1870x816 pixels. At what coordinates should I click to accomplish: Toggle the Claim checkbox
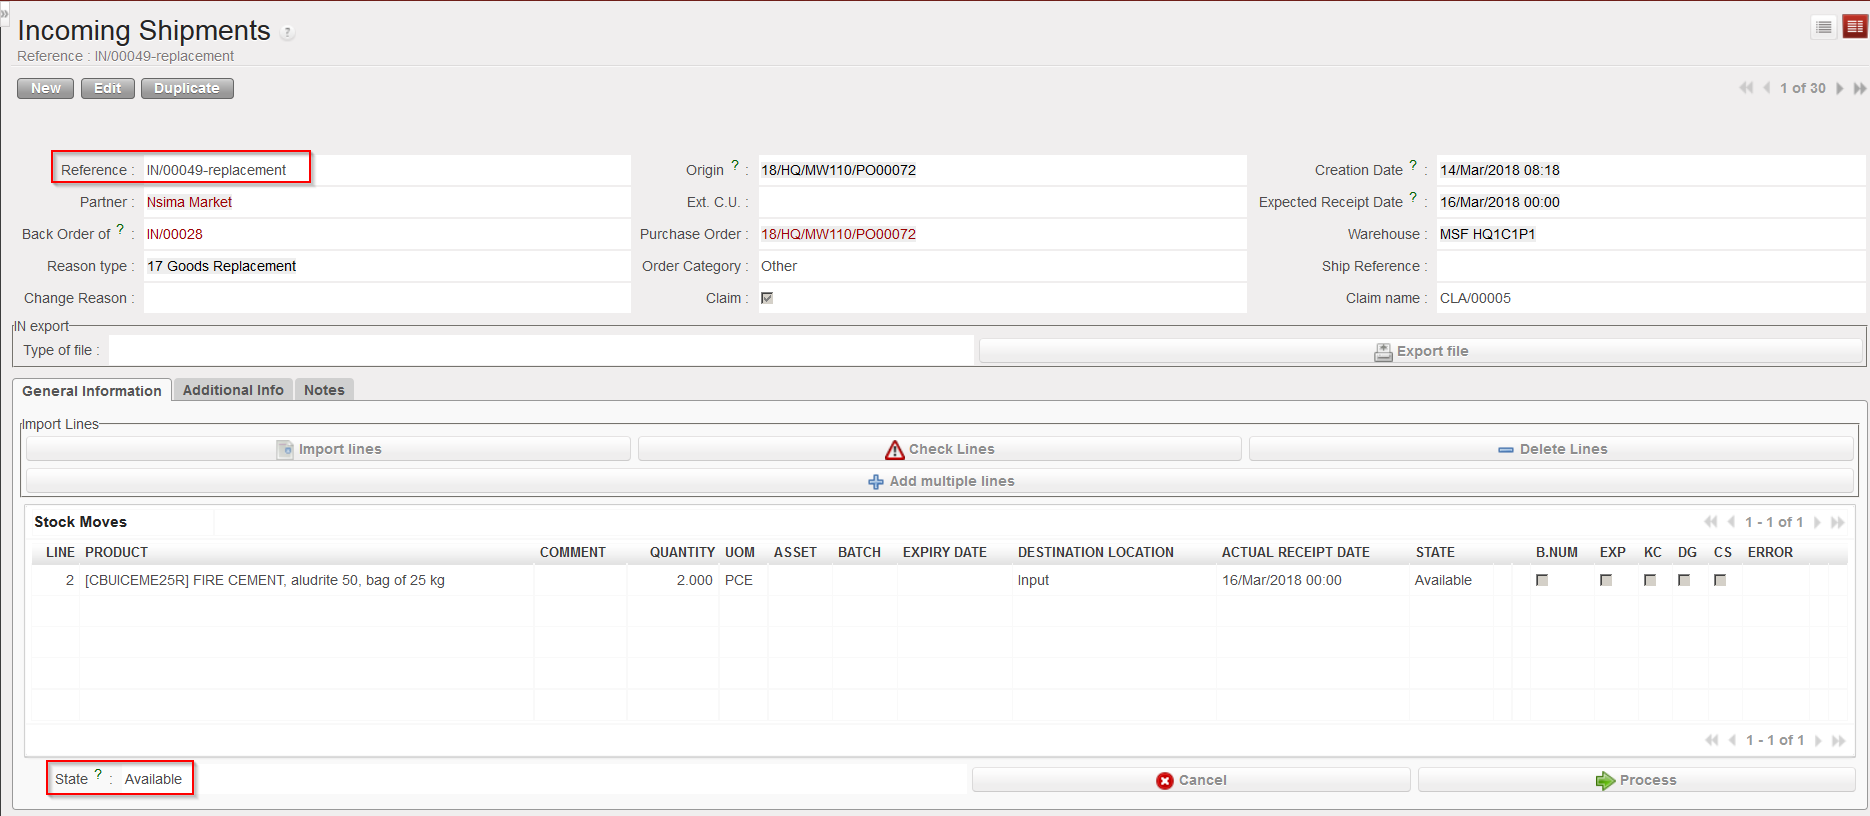[x=767, y=298]
